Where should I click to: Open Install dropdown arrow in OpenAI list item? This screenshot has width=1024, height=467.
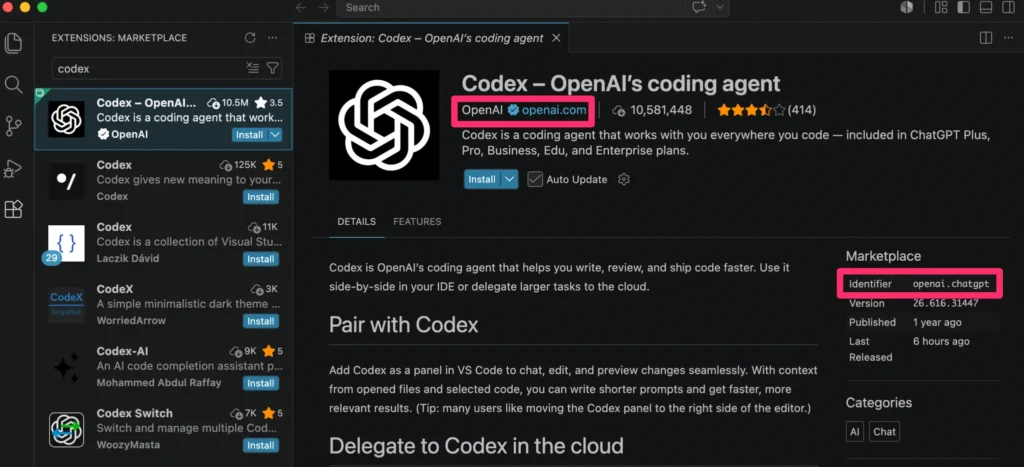click(x=275, y=135)
